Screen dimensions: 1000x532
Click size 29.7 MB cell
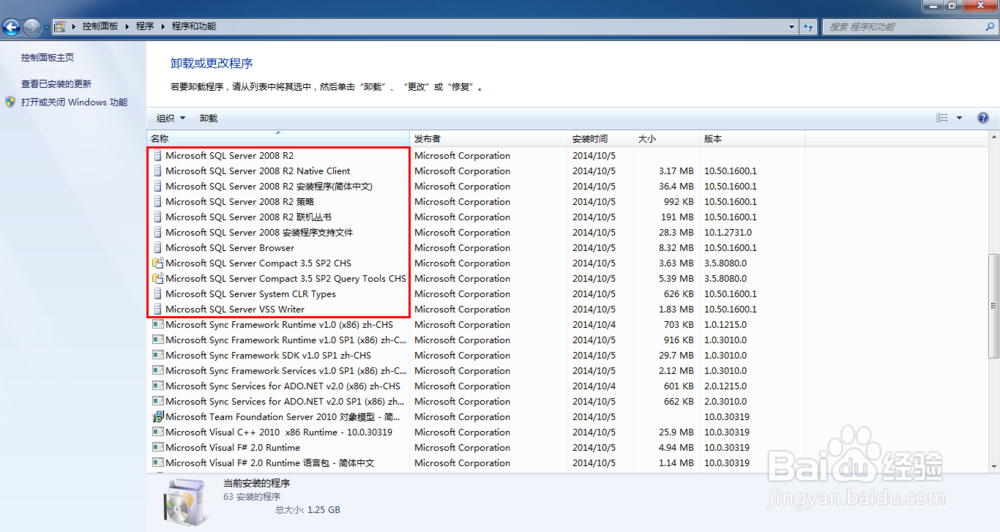pos(676,355)
